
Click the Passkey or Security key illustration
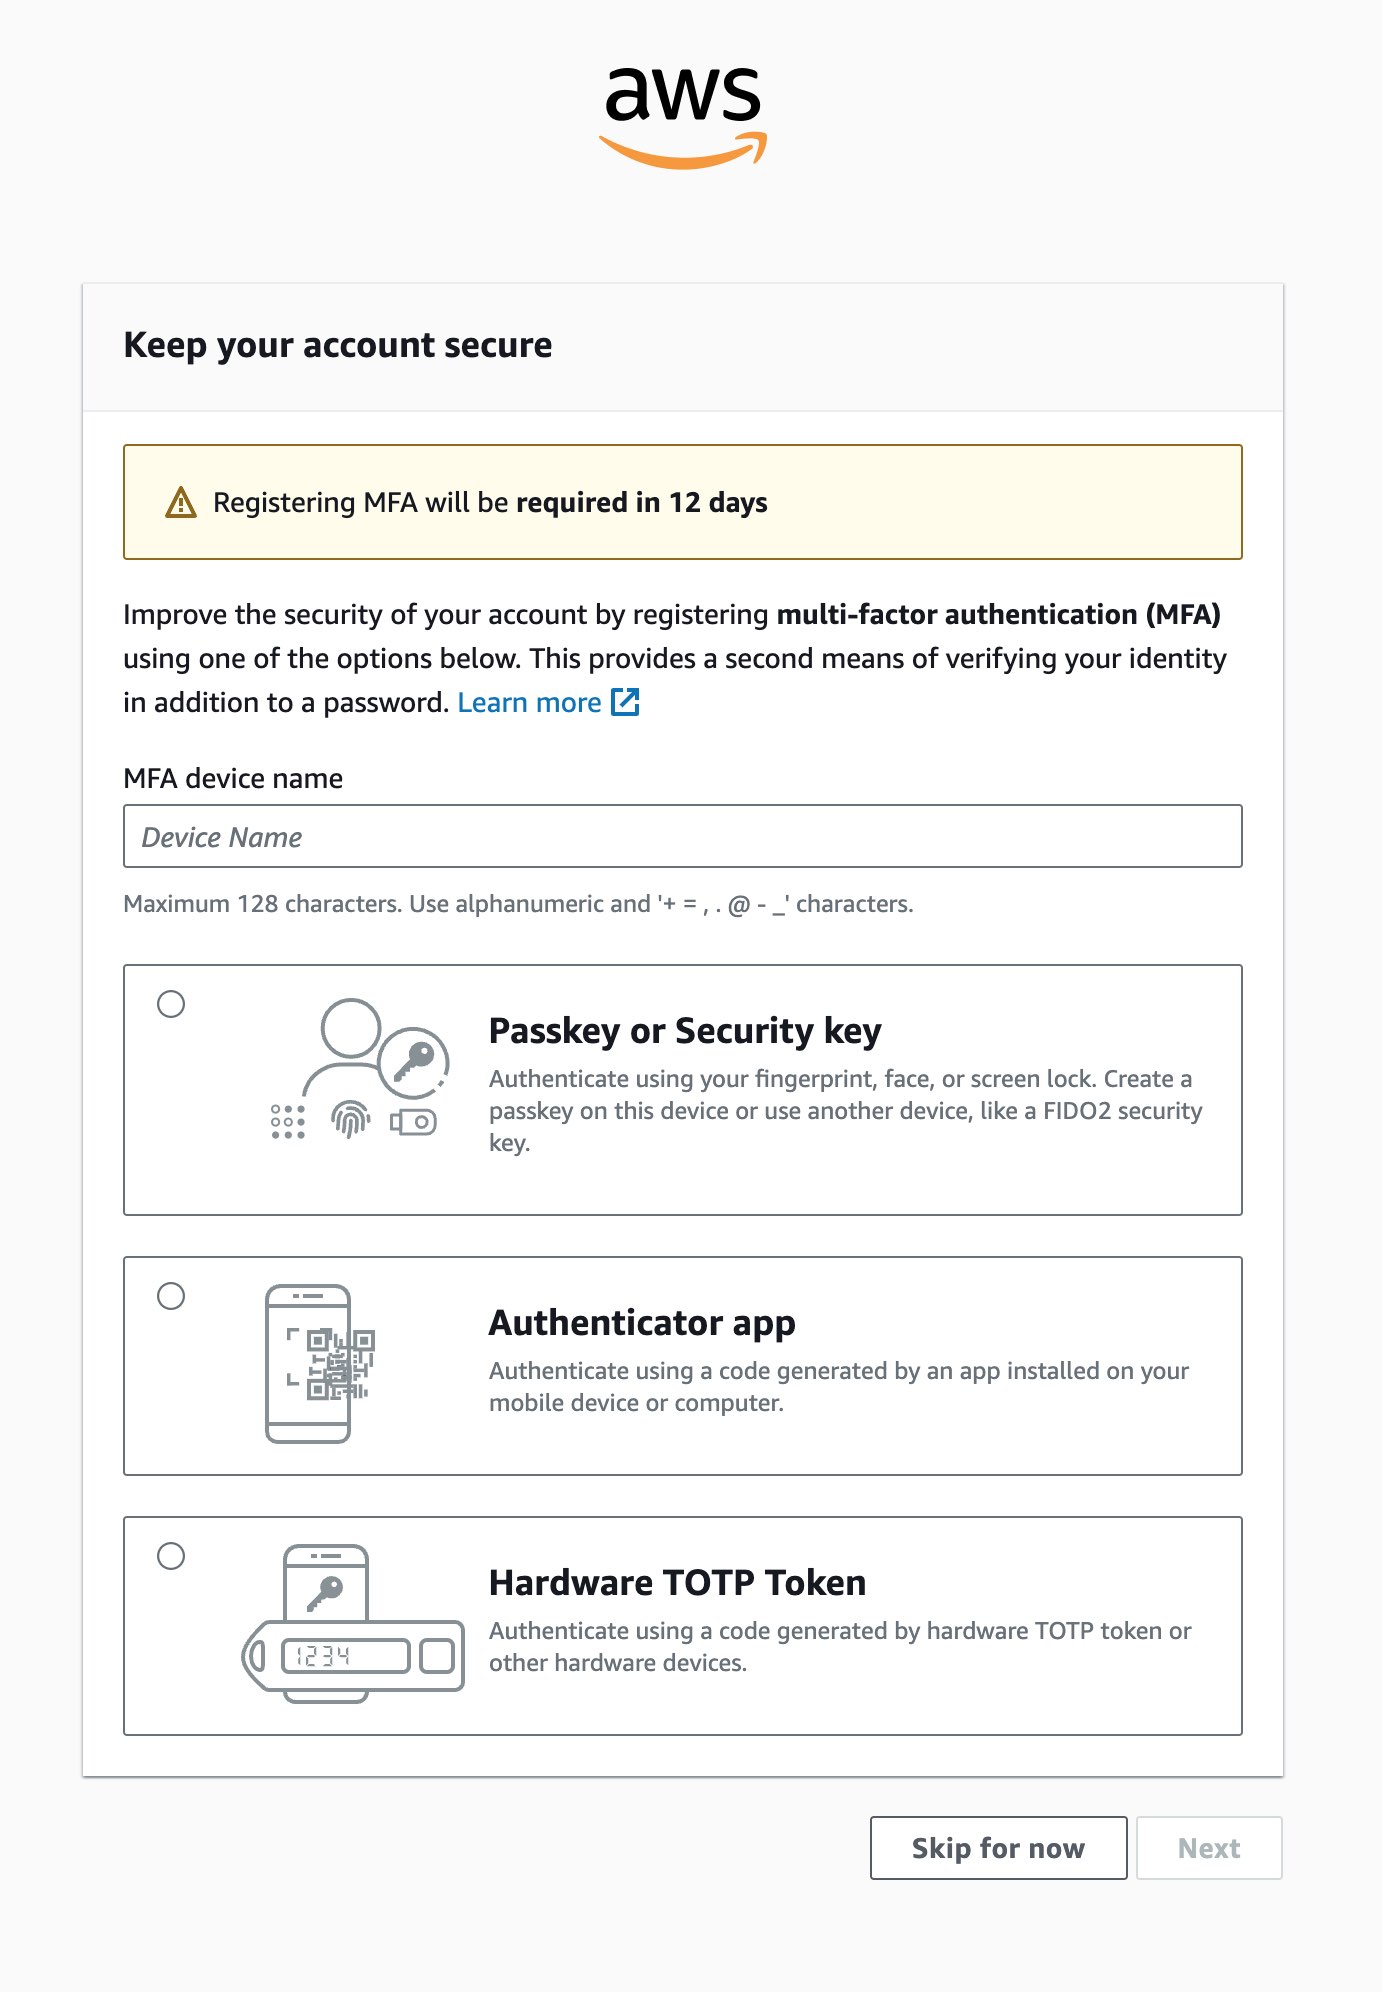click(x=359, y=1070)
